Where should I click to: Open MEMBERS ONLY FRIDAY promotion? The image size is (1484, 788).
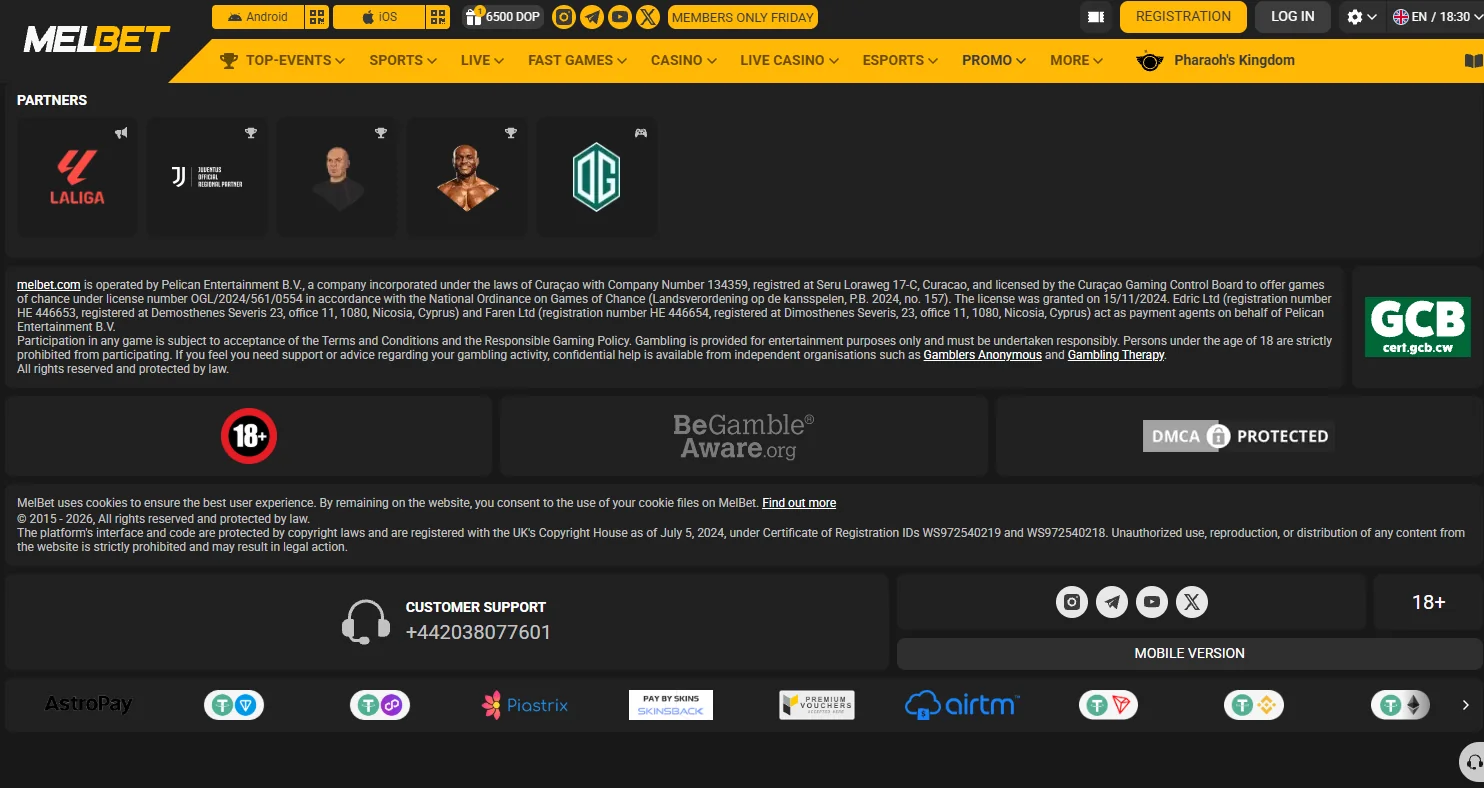743,17
